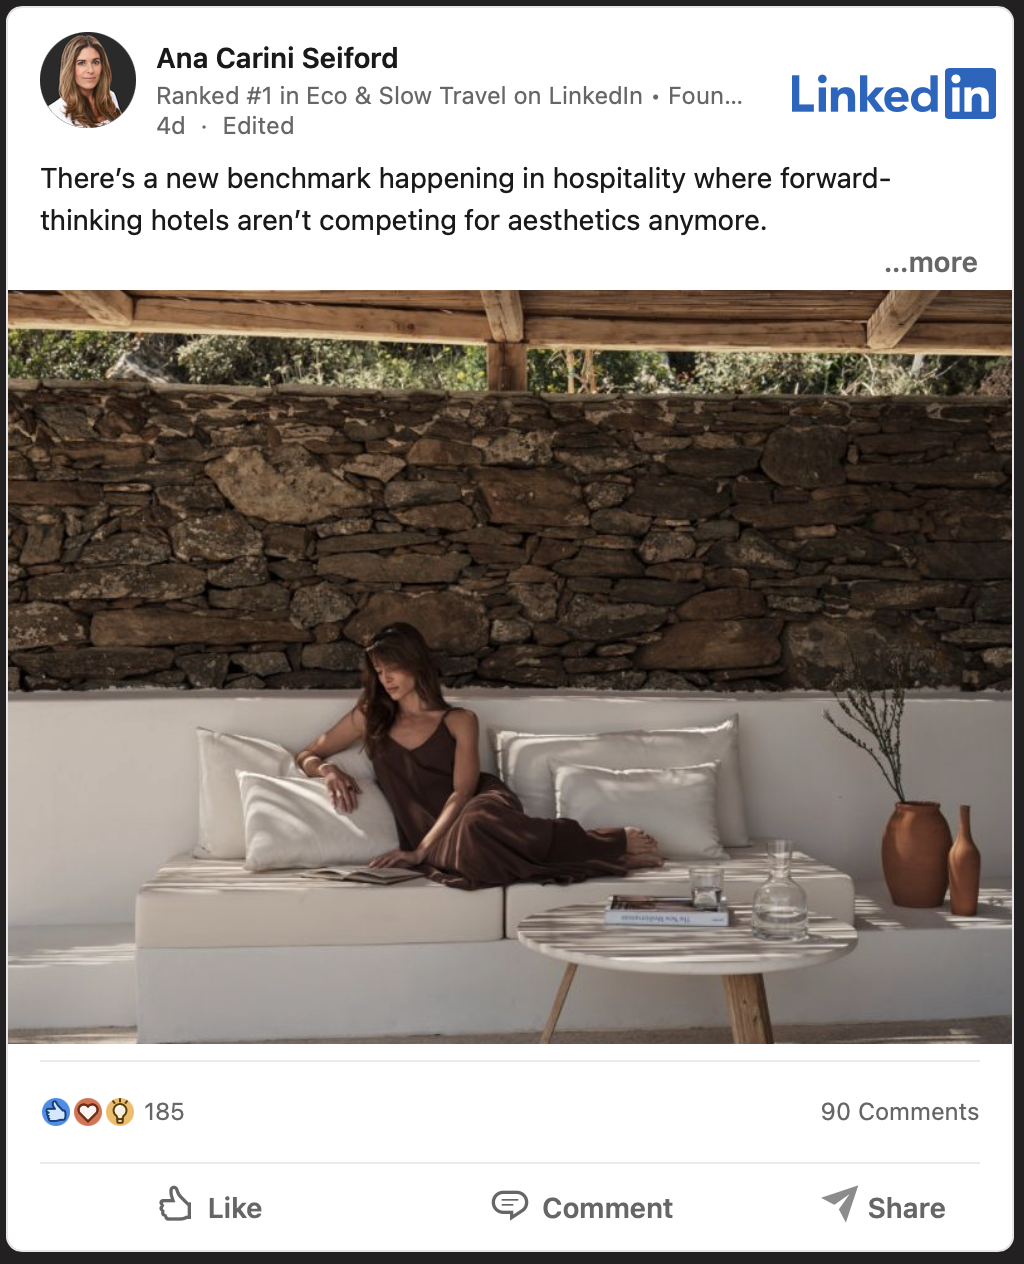Click the blue like reaction icon
Viewport: 1024px width, 1264px height.
point(56,1112)
